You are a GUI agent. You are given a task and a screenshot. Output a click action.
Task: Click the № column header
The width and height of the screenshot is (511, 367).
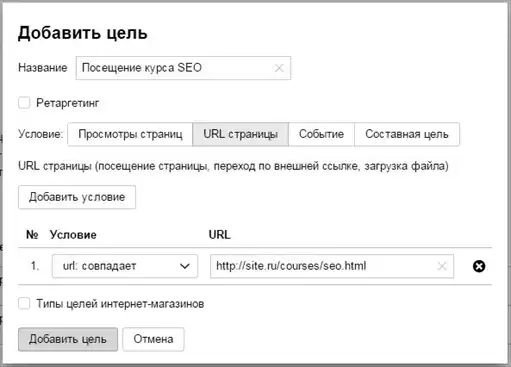32,235
